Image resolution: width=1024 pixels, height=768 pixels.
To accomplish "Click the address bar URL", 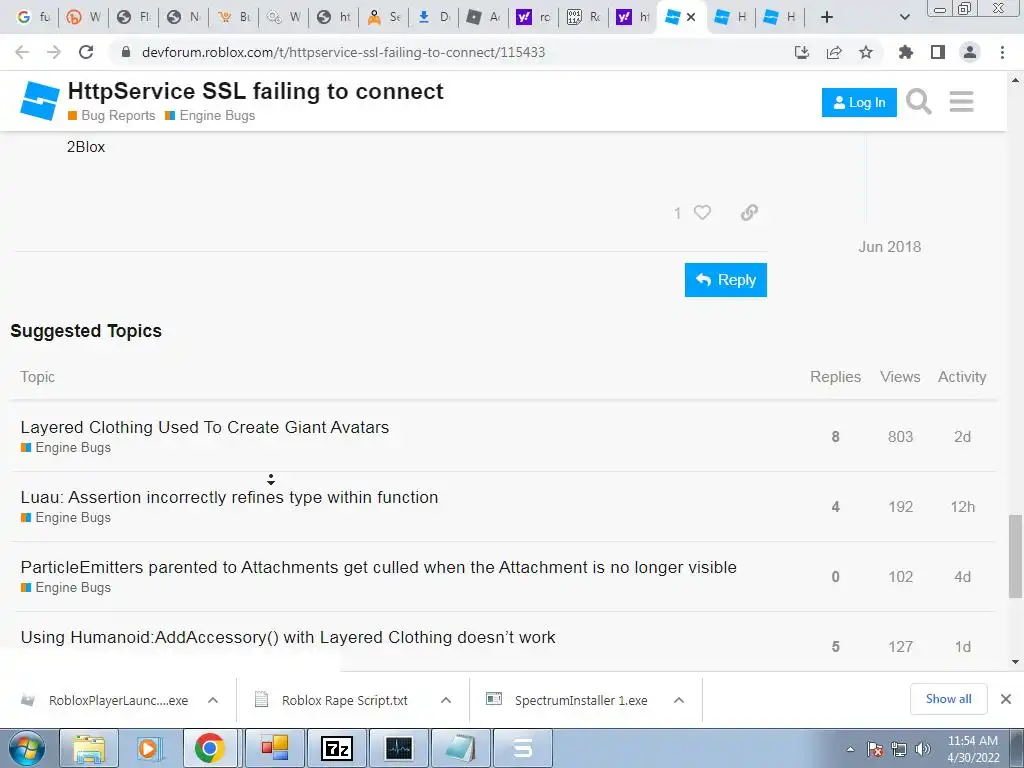I will click(343, 52).
